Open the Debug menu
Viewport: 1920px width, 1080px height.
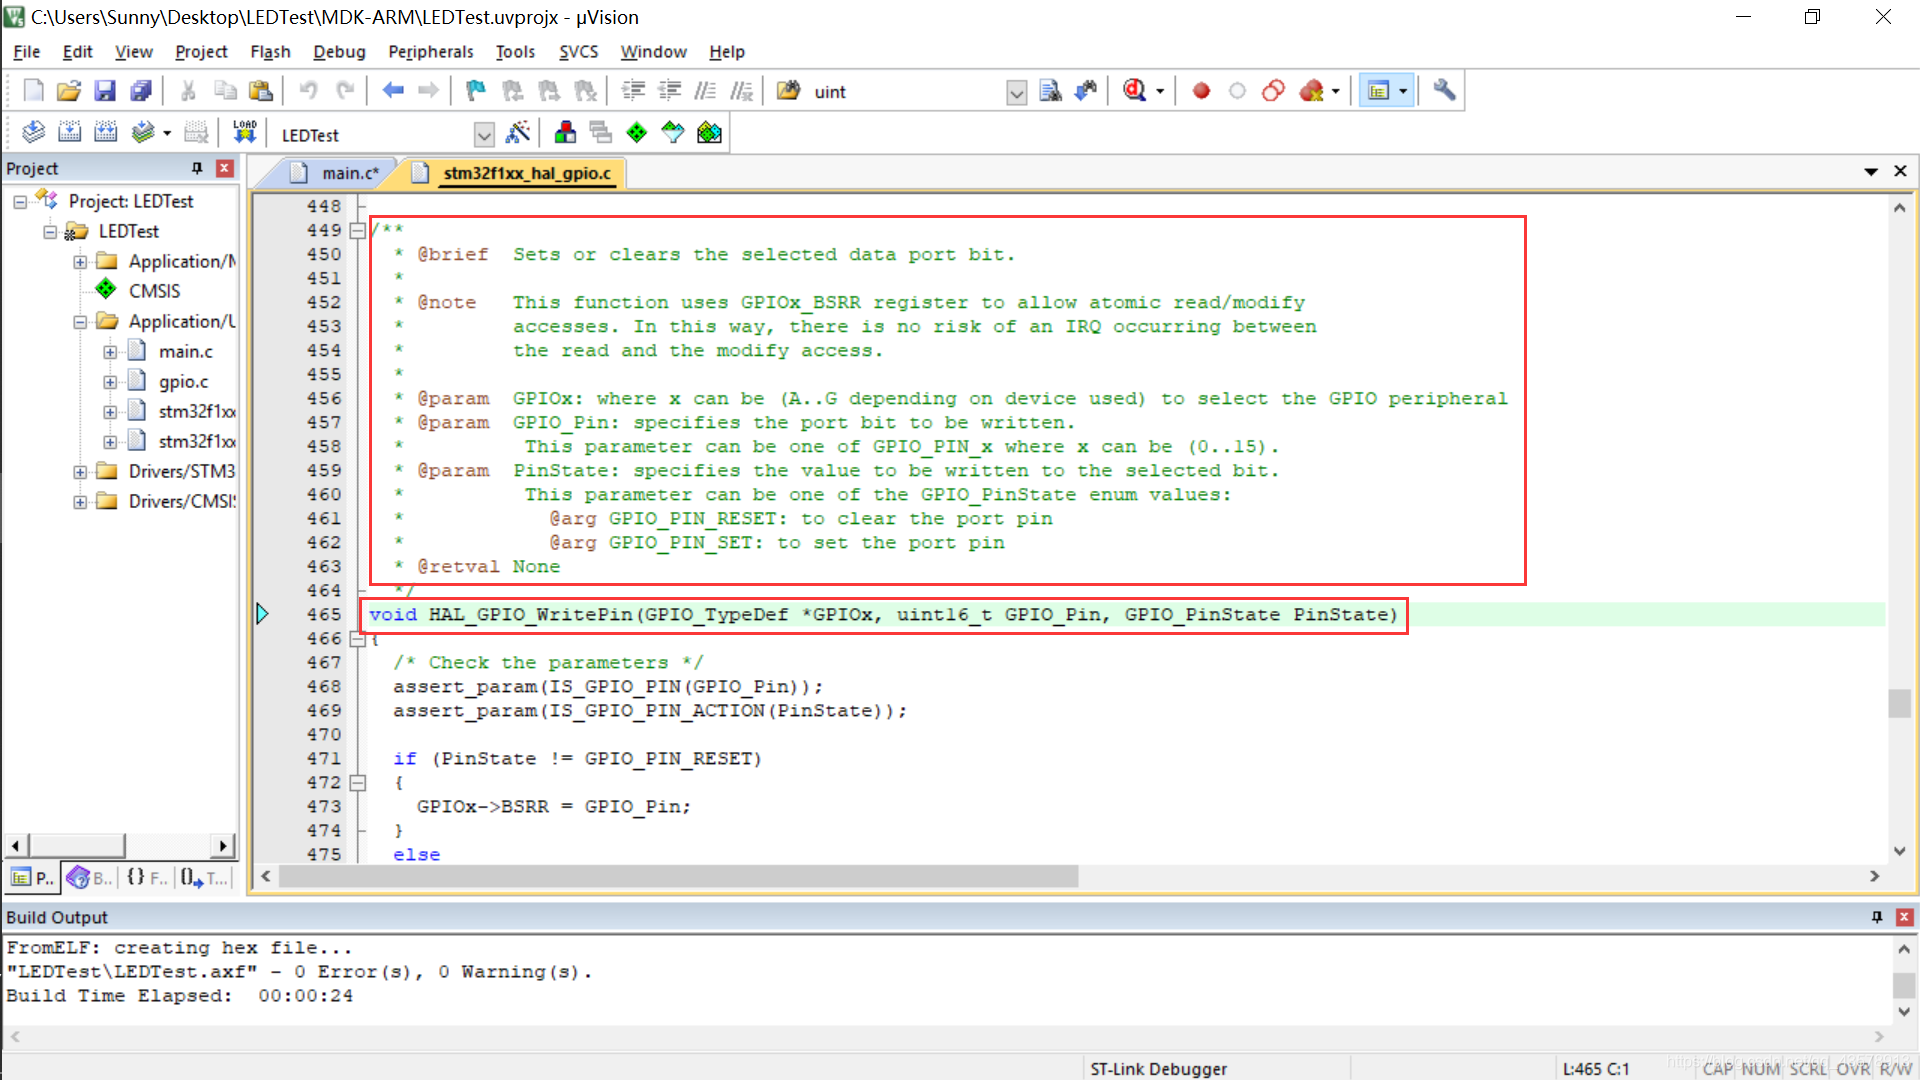tap(339, 52)
